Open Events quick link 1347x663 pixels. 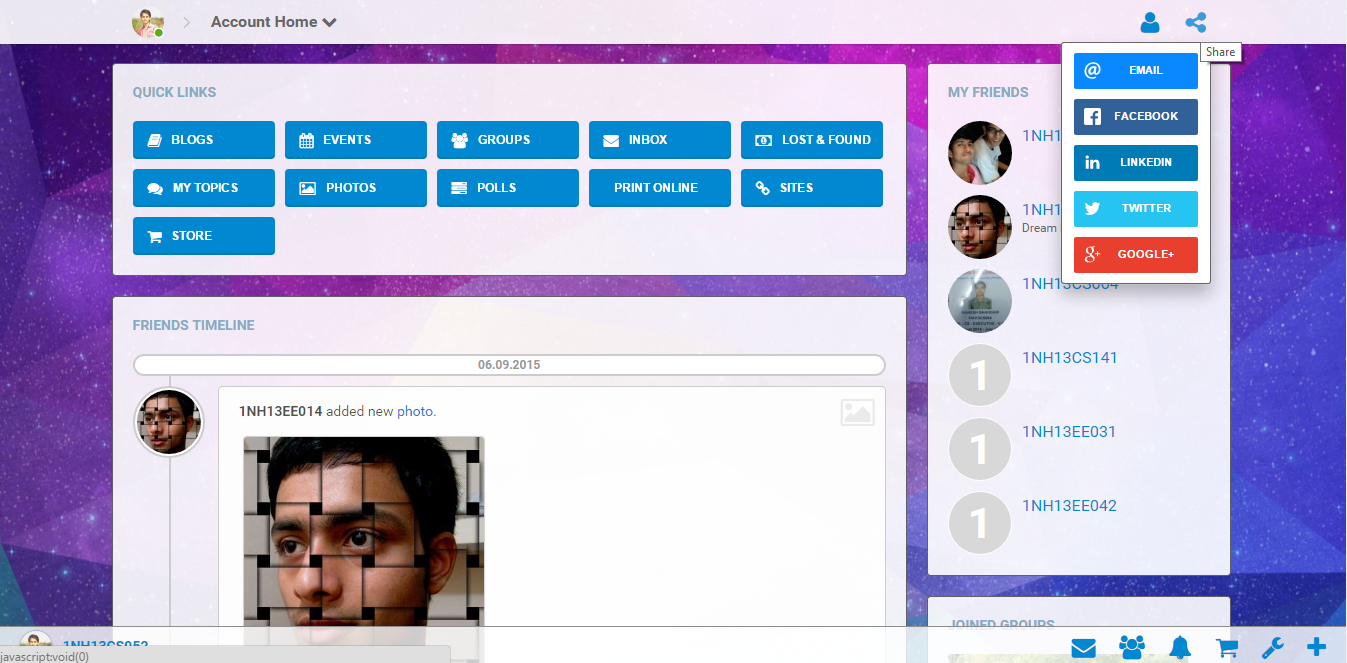coord(356,140)
